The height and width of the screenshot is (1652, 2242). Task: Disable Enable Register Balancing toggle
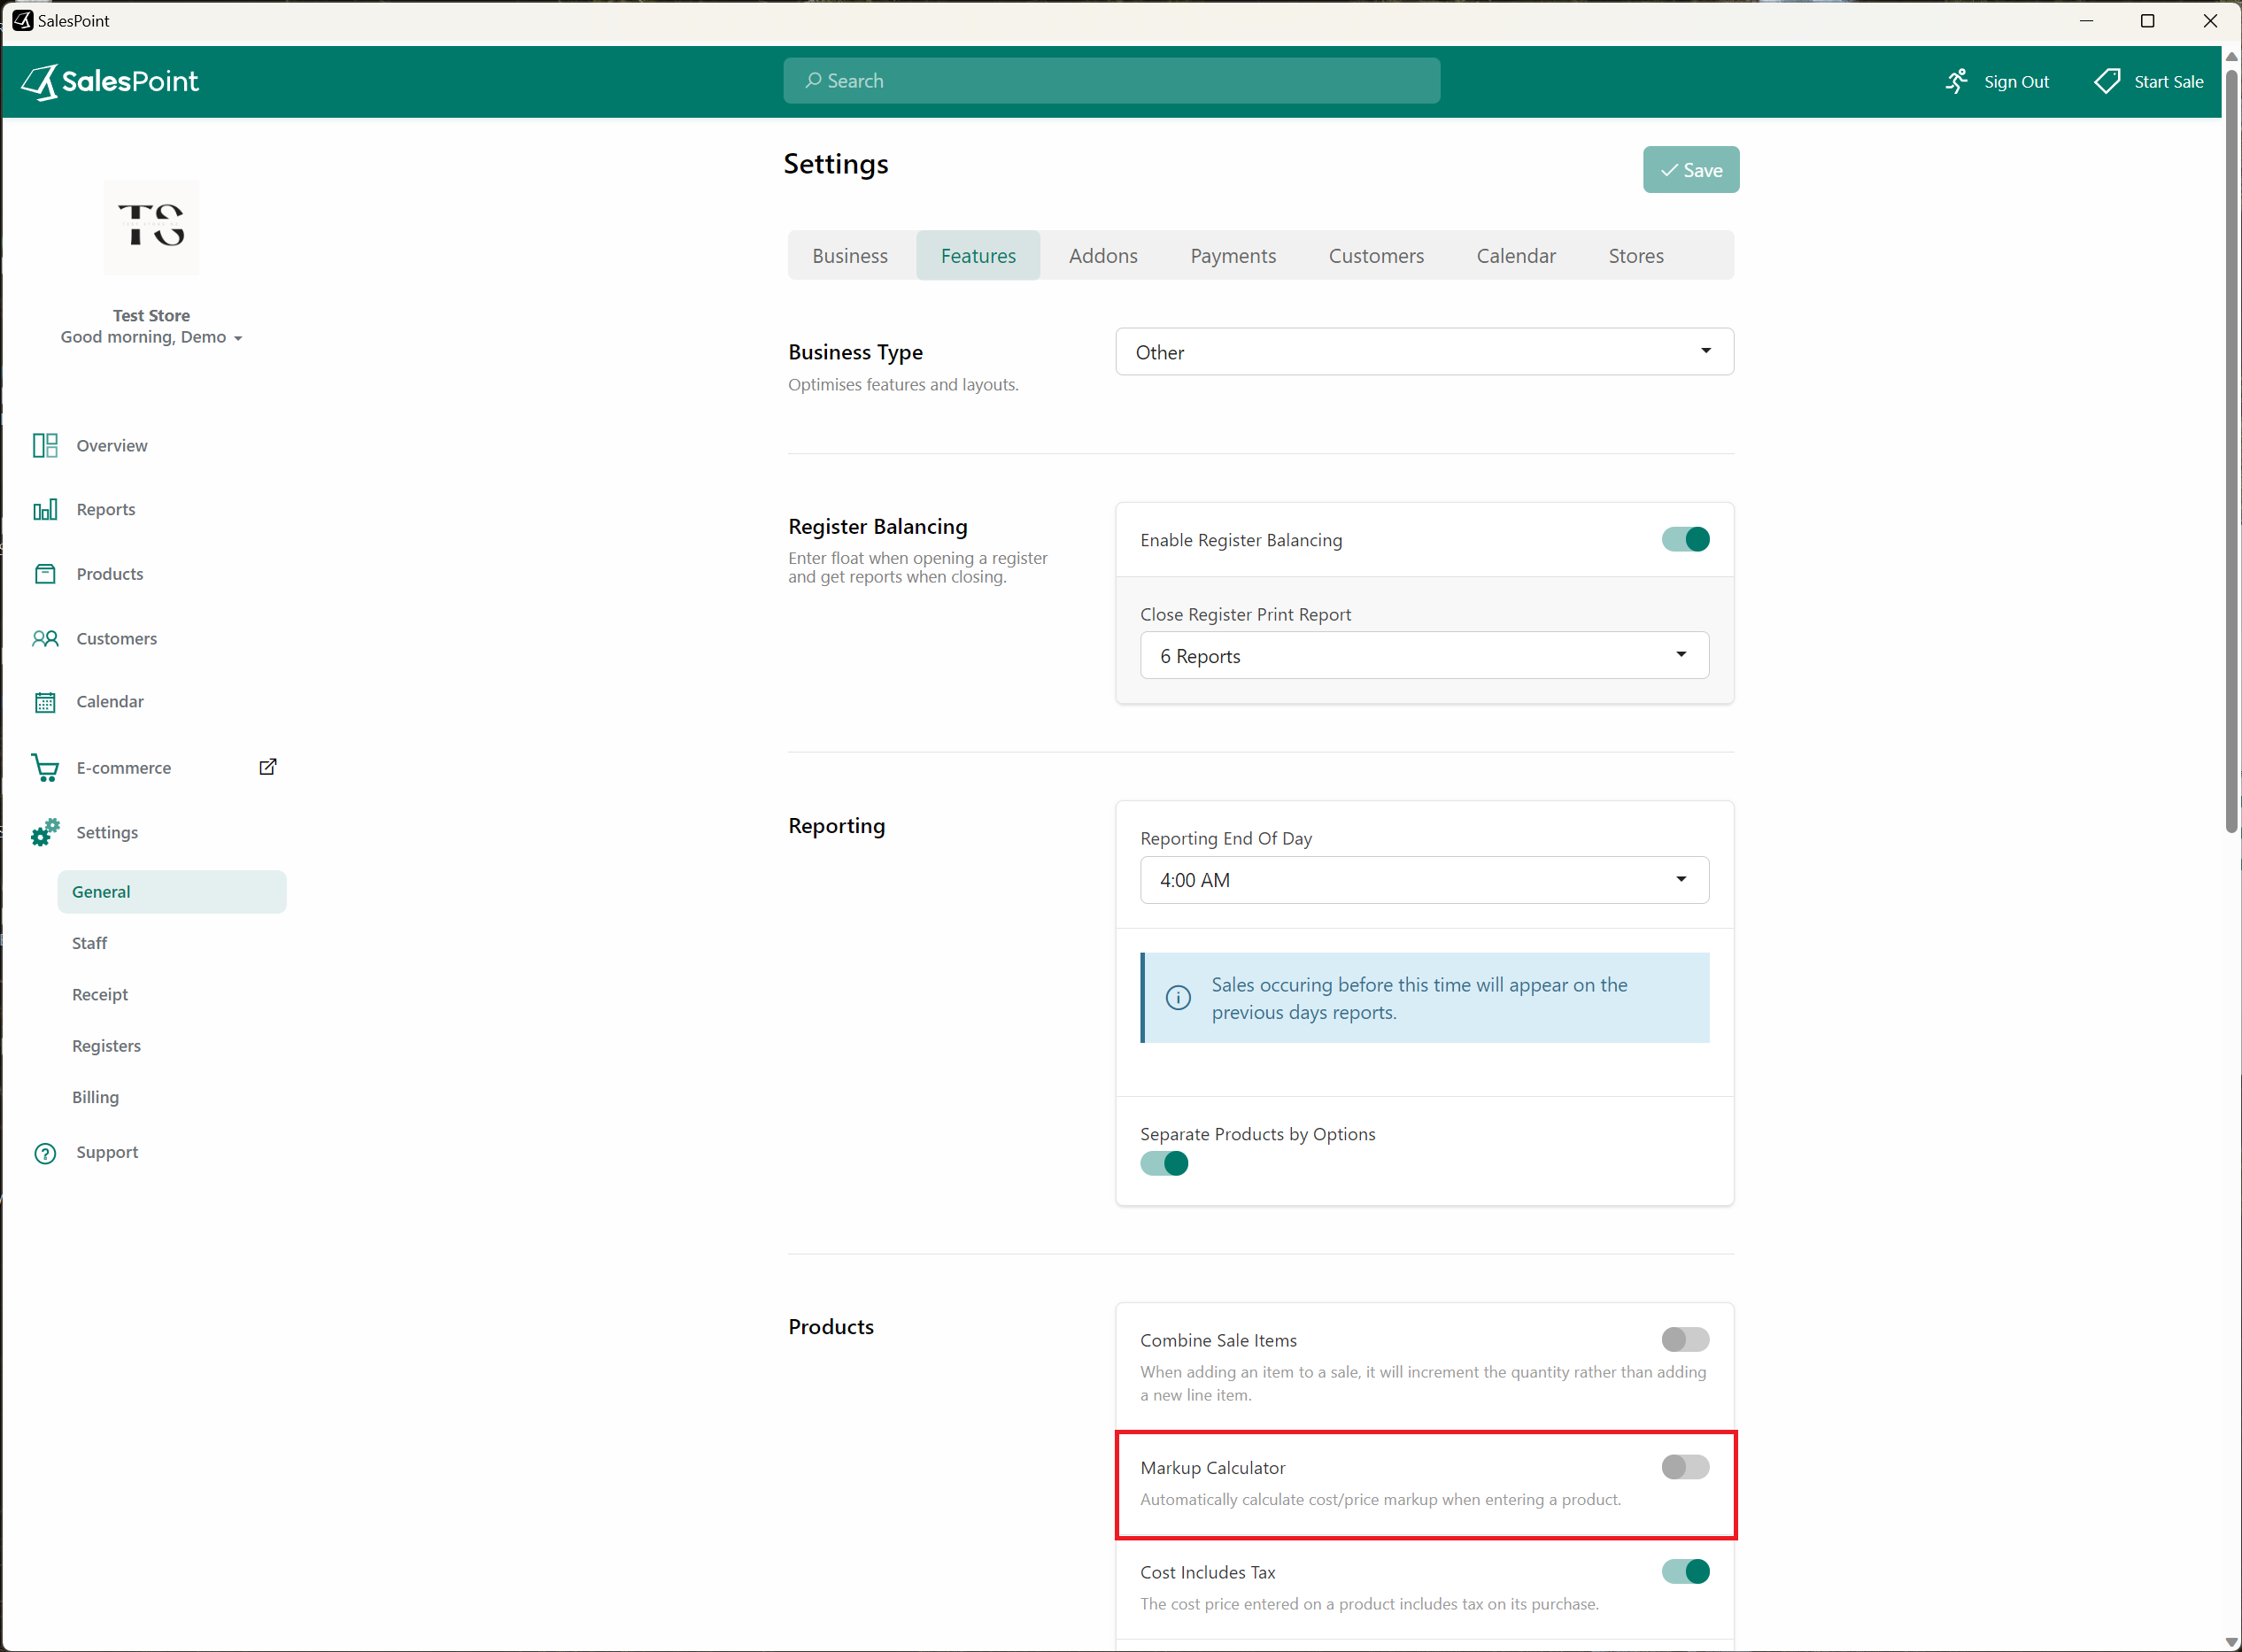click(x=1685, y=539)
